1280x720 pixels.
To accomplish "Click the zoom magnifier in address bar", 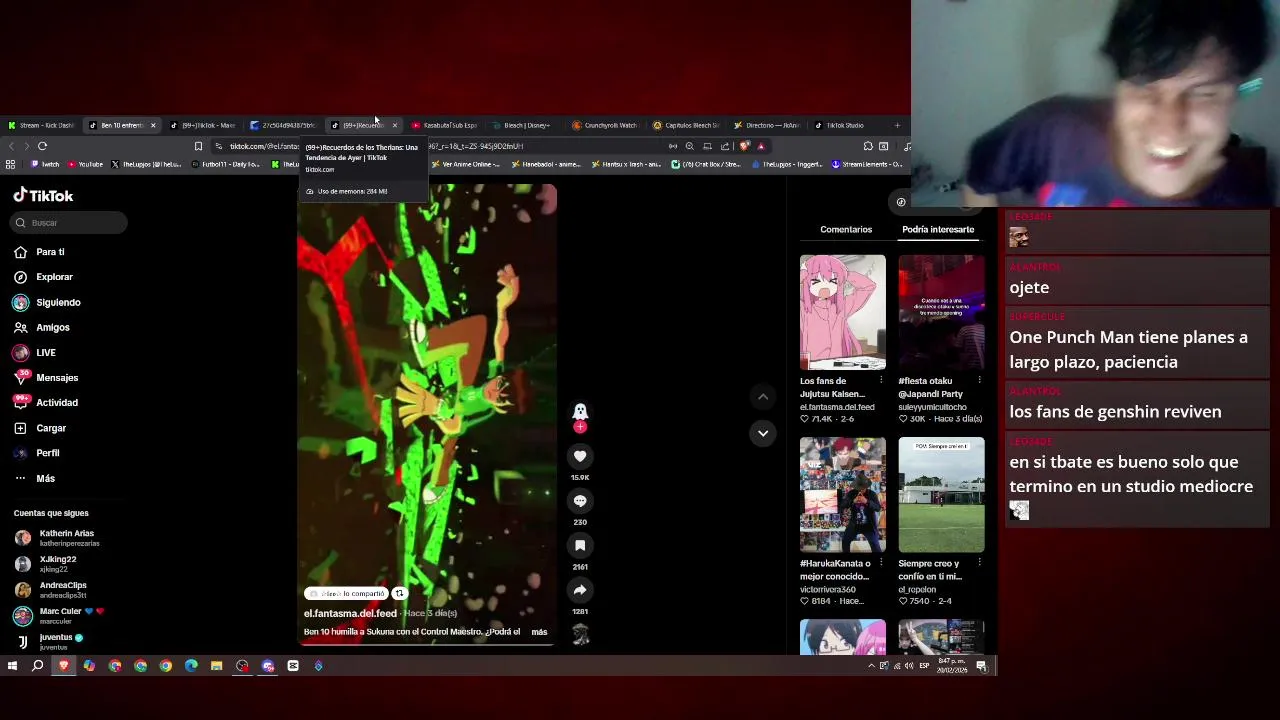I will (689, 146).
